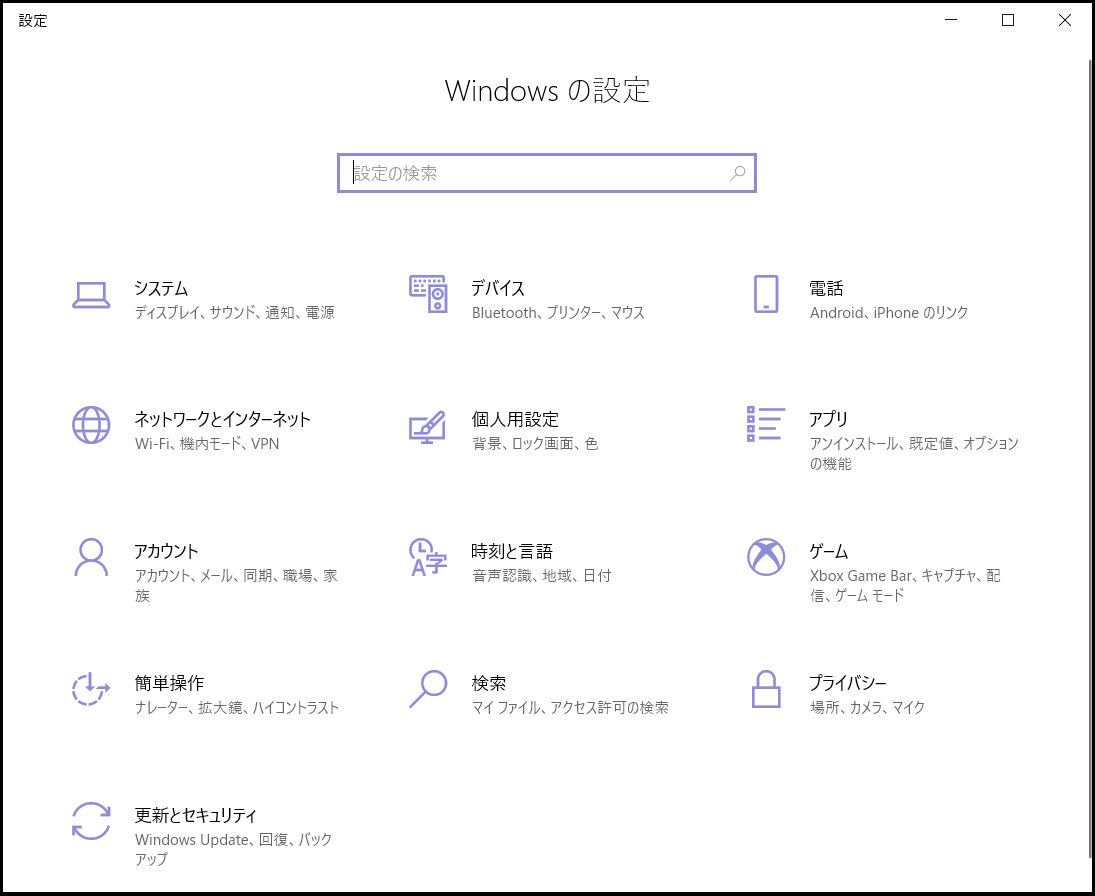This screenshot has height=896, width=1095.
Task: Open the 簡単操作 accessibility icon
Action: [x=91, y=689]
